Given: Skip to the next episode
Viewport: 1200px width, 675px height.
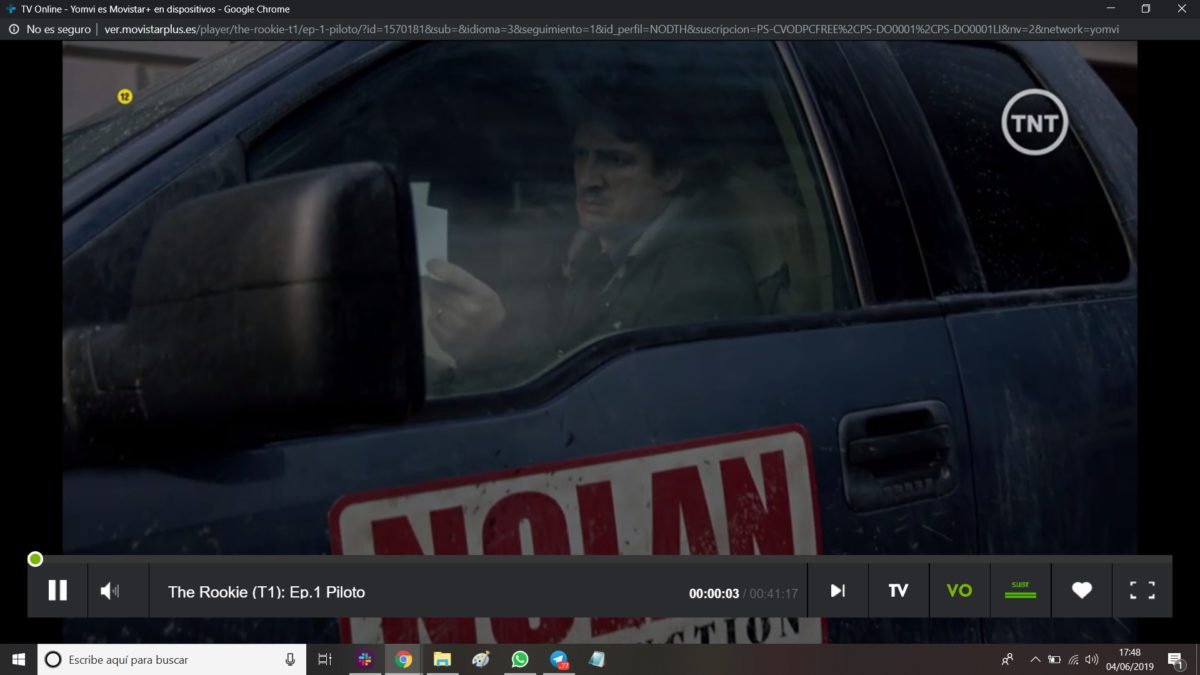Looking at the screenshot, I should (837, 591).
